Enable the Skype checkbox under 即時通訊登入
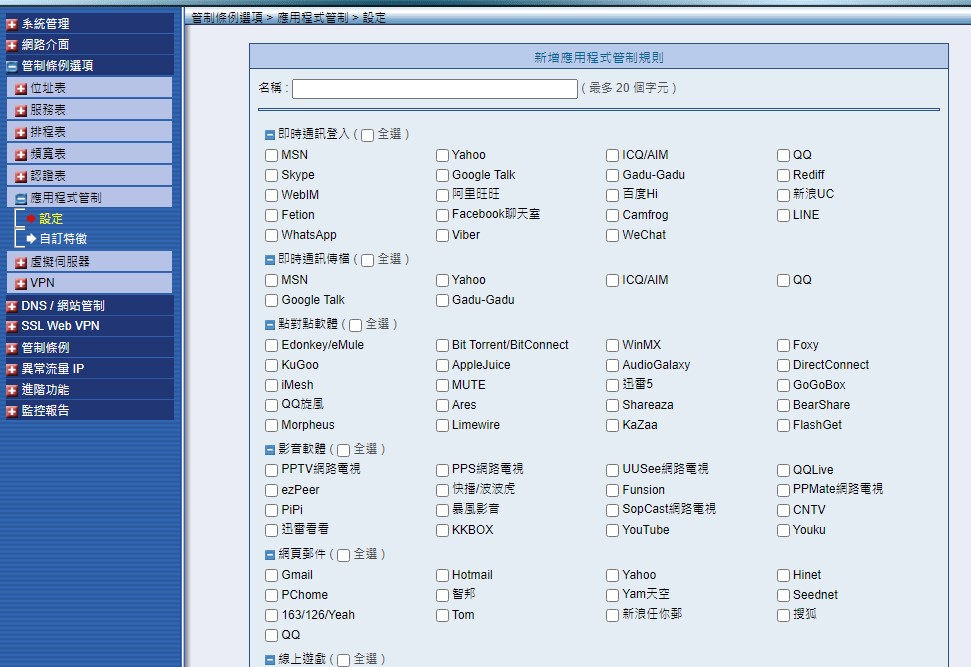 [x=271, y=175]
